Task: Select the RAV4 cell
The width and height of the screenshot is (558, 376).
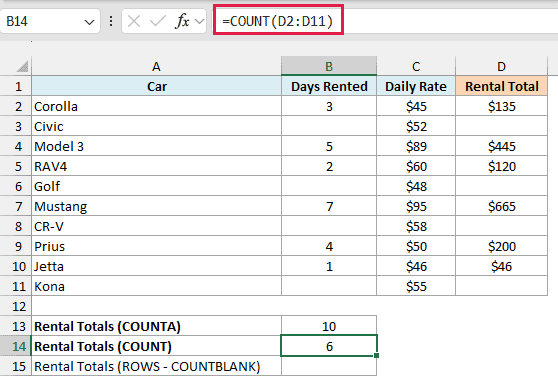Action: (156, 166)
